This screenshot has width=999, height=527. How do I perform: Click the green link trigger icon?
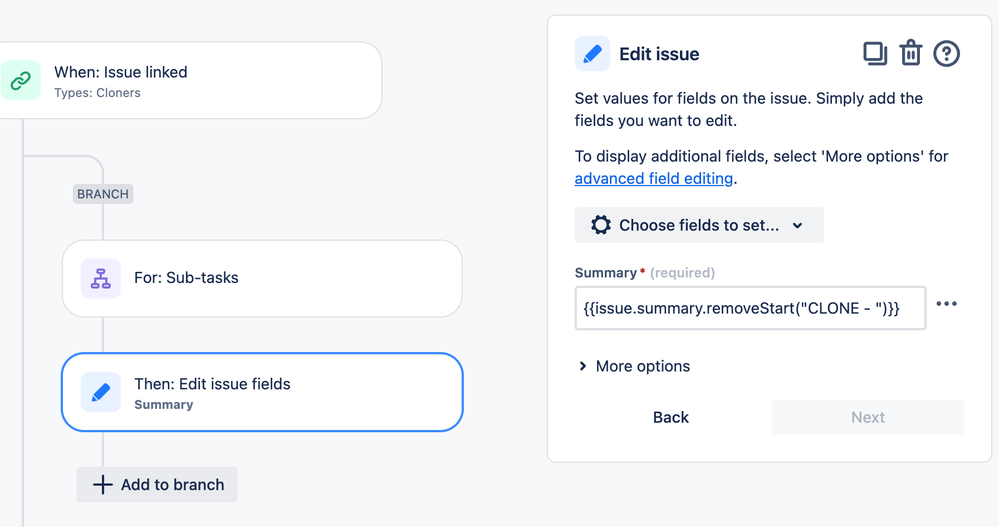[x=20, y=80]
